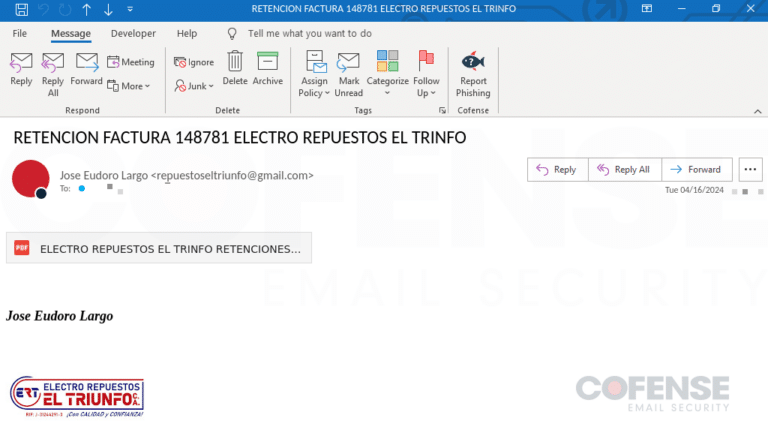This screenshot has width=768, height=433.
Task: Click the Undo arrow in quick access toolbar
Action: coord(44,9)
